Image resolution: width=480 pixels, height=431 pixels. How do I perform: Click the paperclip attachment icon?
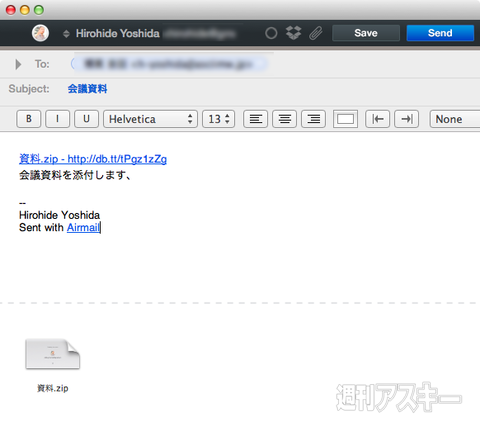(315, 33)
